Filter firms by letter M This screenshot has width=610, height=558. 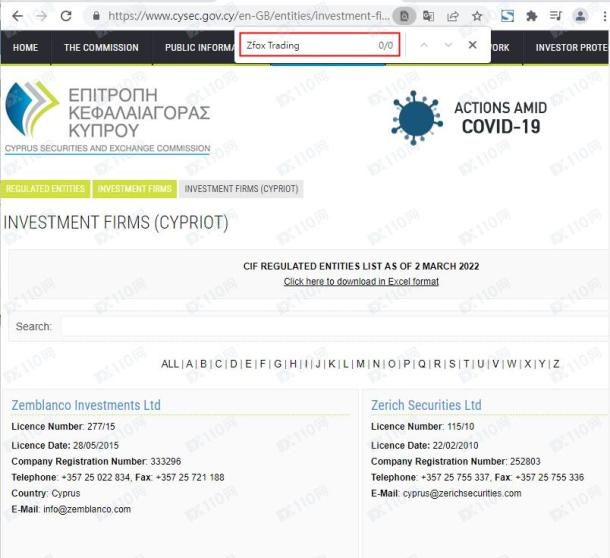[x=361, y=364]
